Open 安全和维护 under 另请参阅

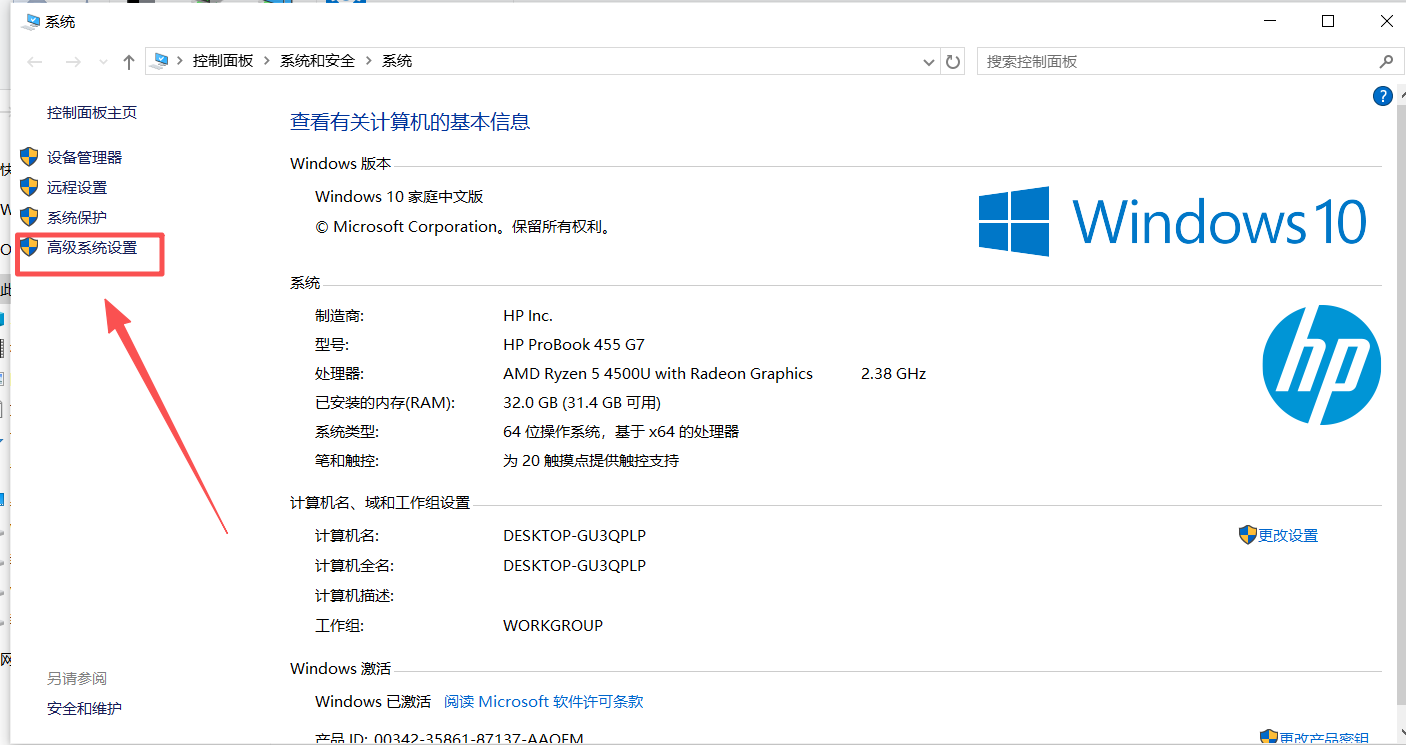click(x=84, y=708)
